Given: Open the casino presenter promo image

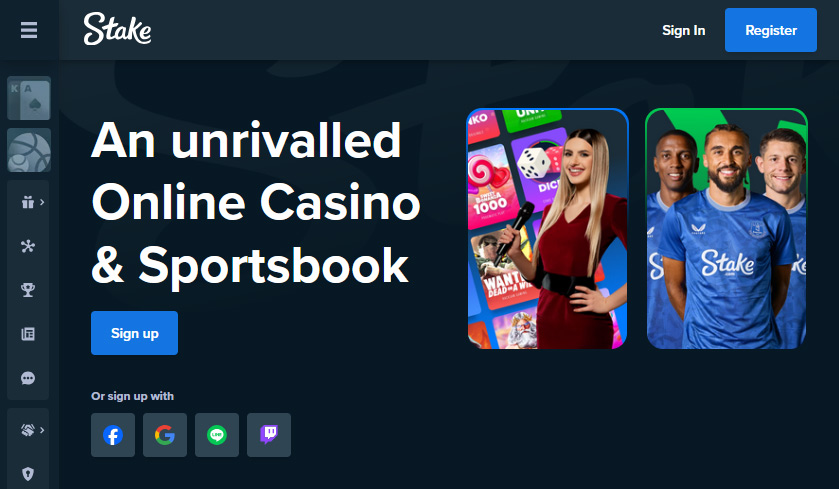Looking at the screenshot, I should [x=547, y=228].
